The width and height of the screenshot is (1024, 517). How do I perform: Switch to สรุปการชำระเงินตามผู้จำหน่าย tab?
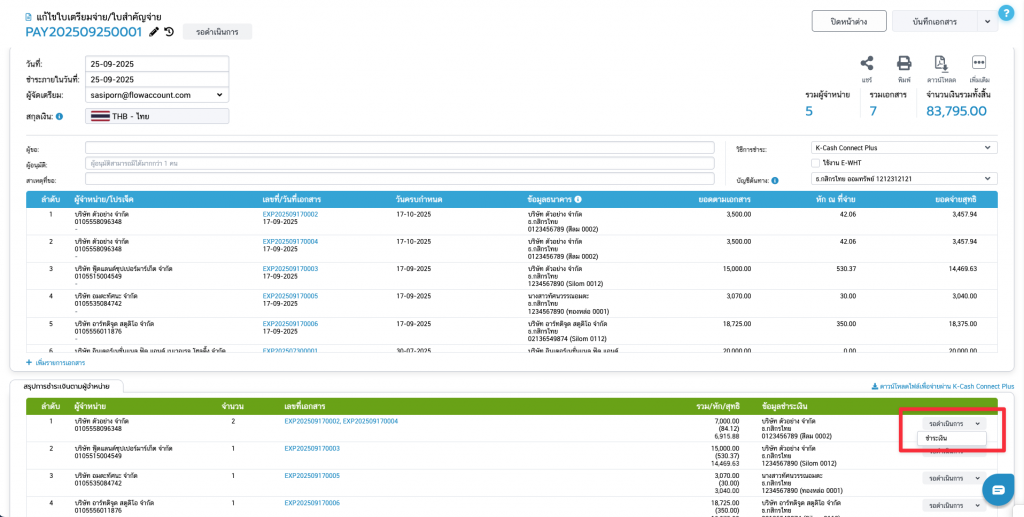[x=66, y=385]
